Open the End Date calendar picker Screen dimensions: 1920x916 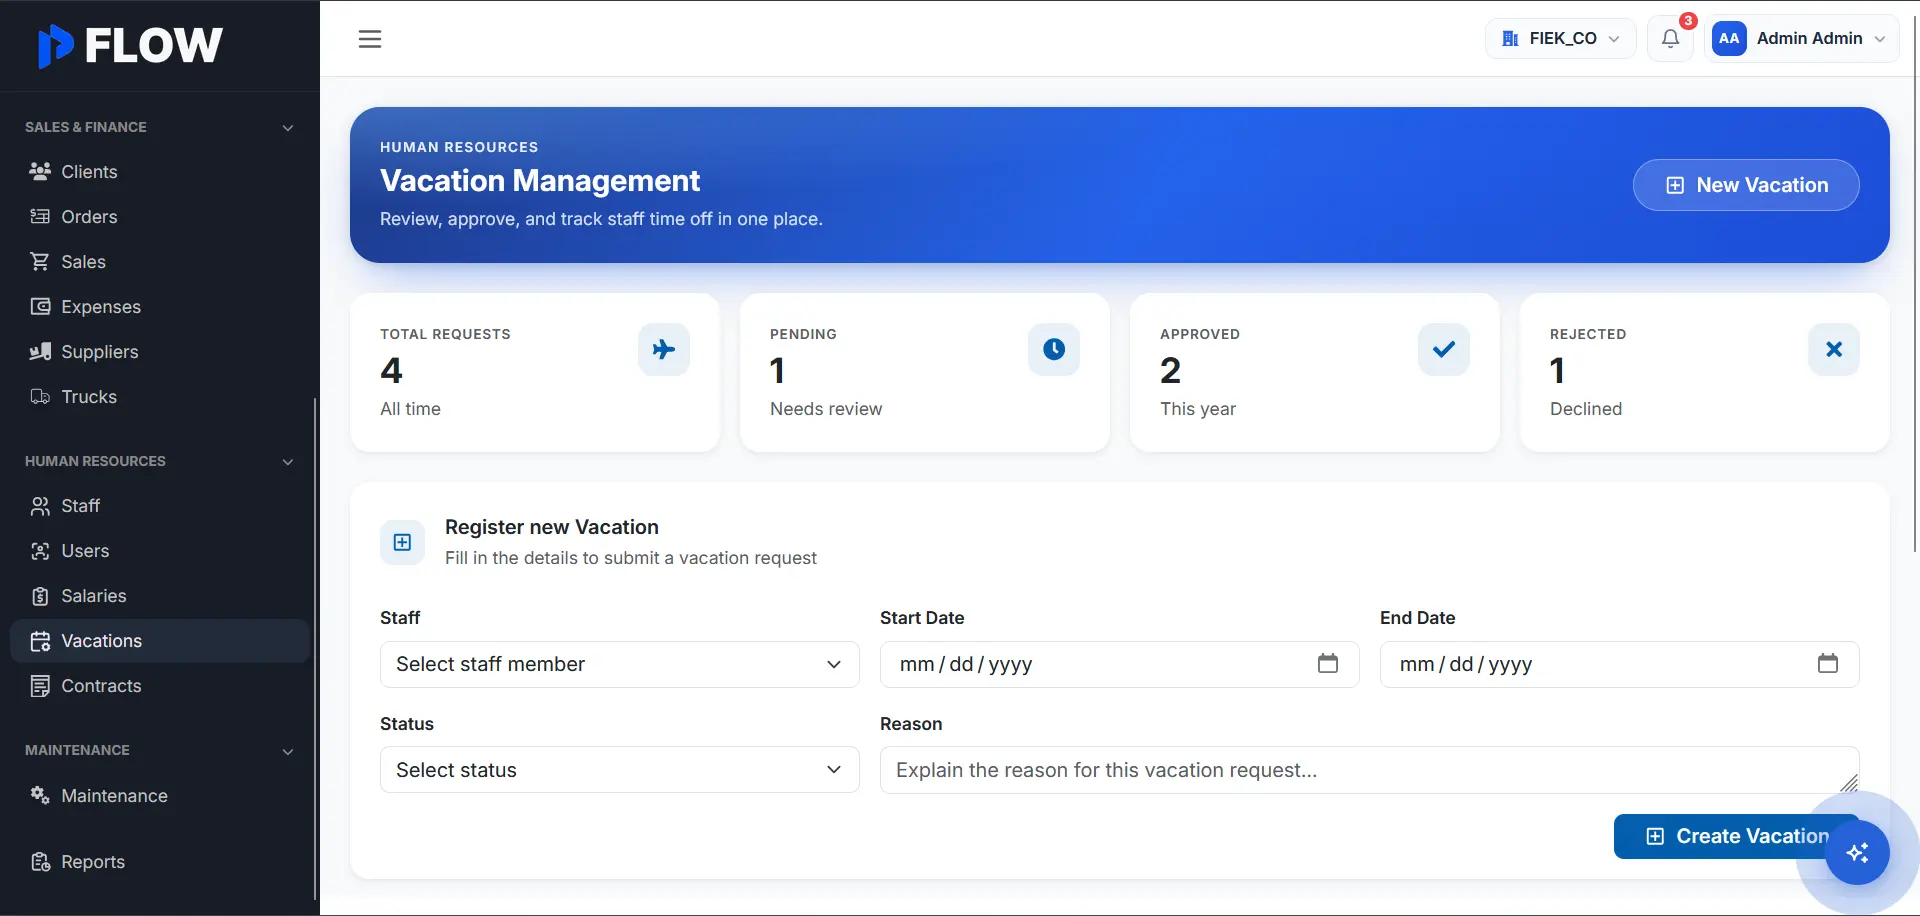1828,663
